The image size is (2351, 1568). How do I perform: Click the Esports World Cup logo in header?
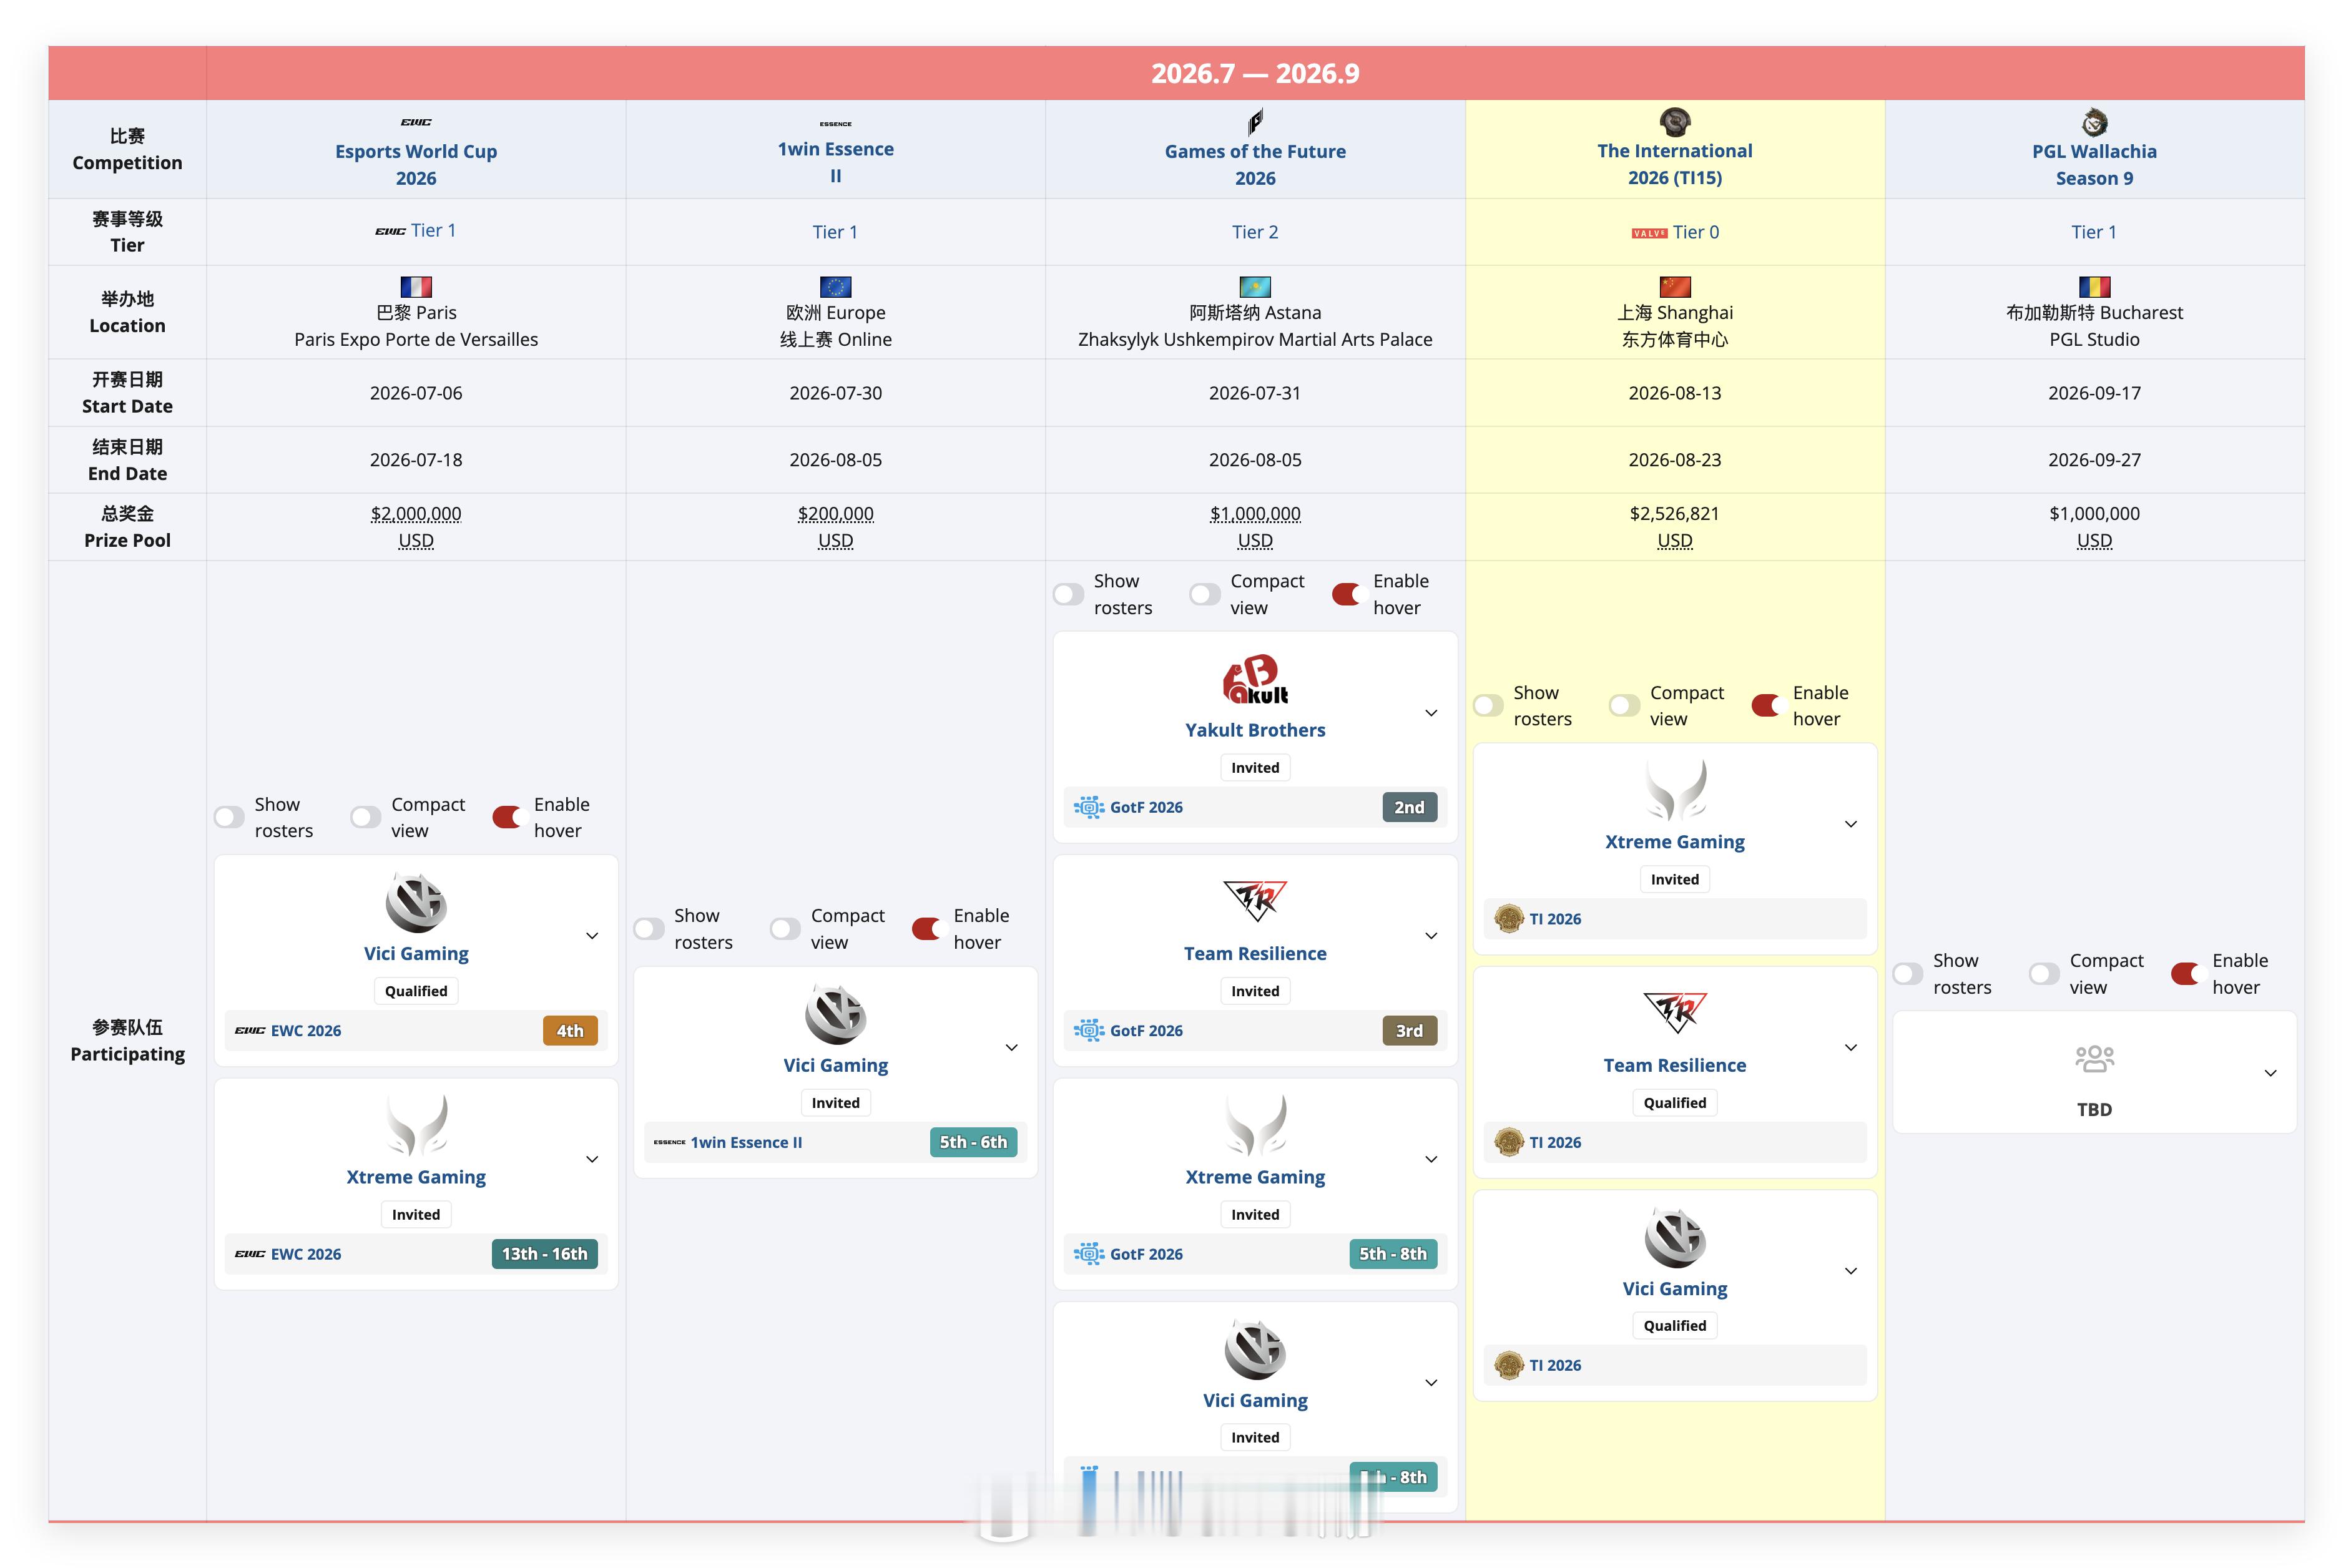point(416,122)
